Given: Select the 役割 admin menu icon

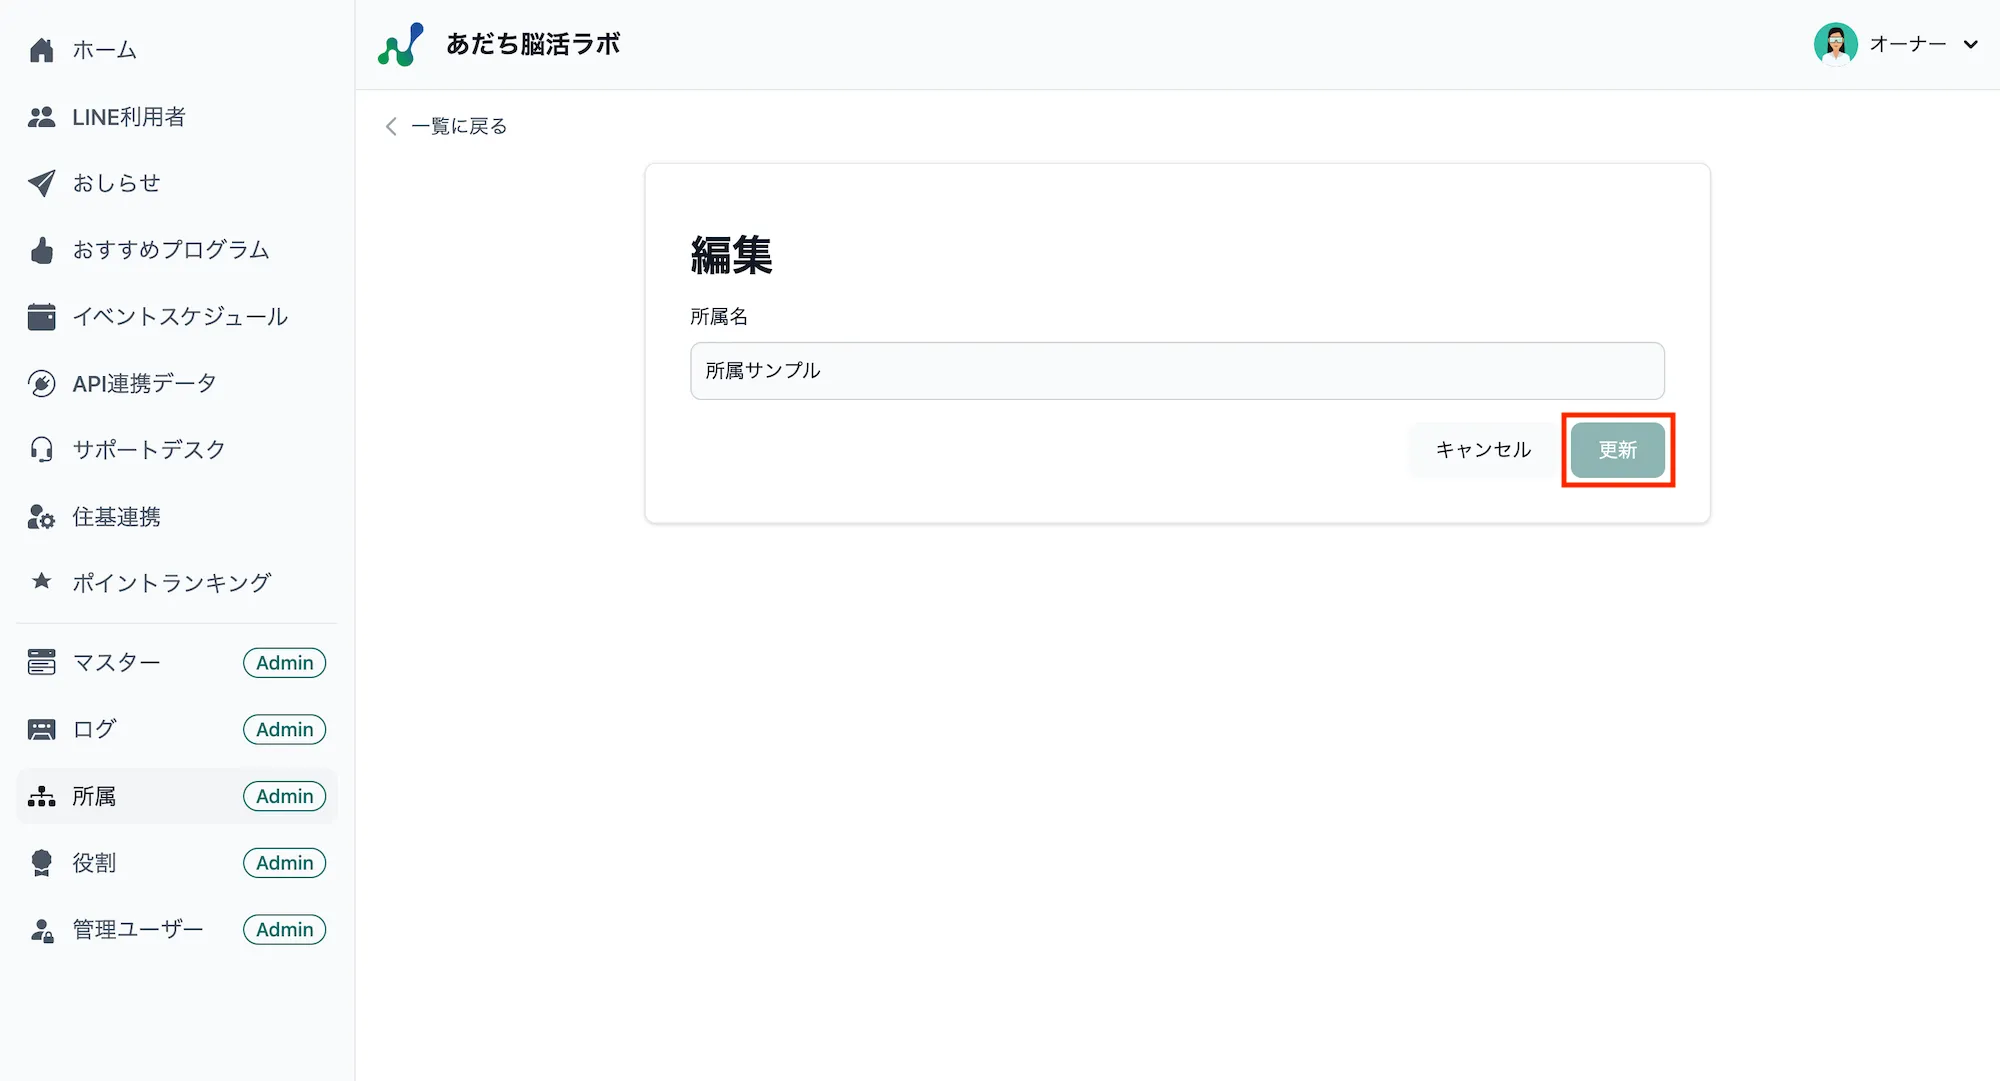Looking at the screenshot, I should tap(41, 862).
